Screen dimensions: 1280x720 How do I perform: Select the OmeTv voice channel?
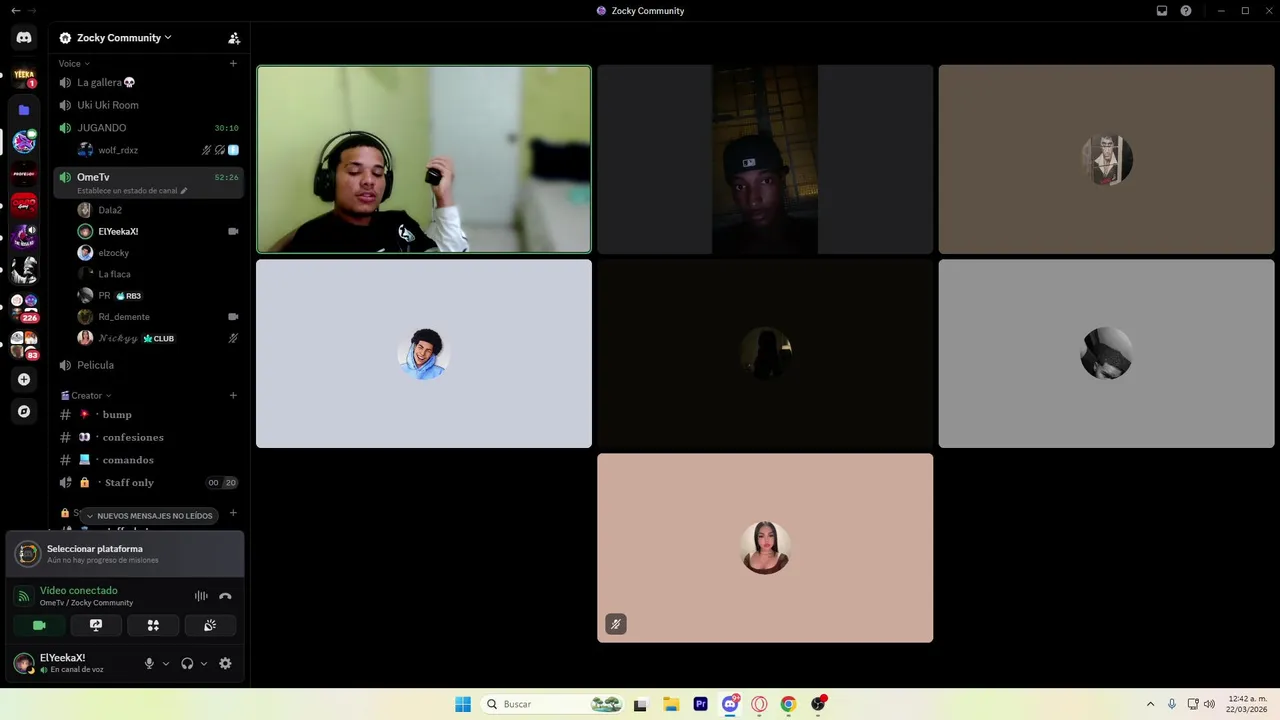148,182
